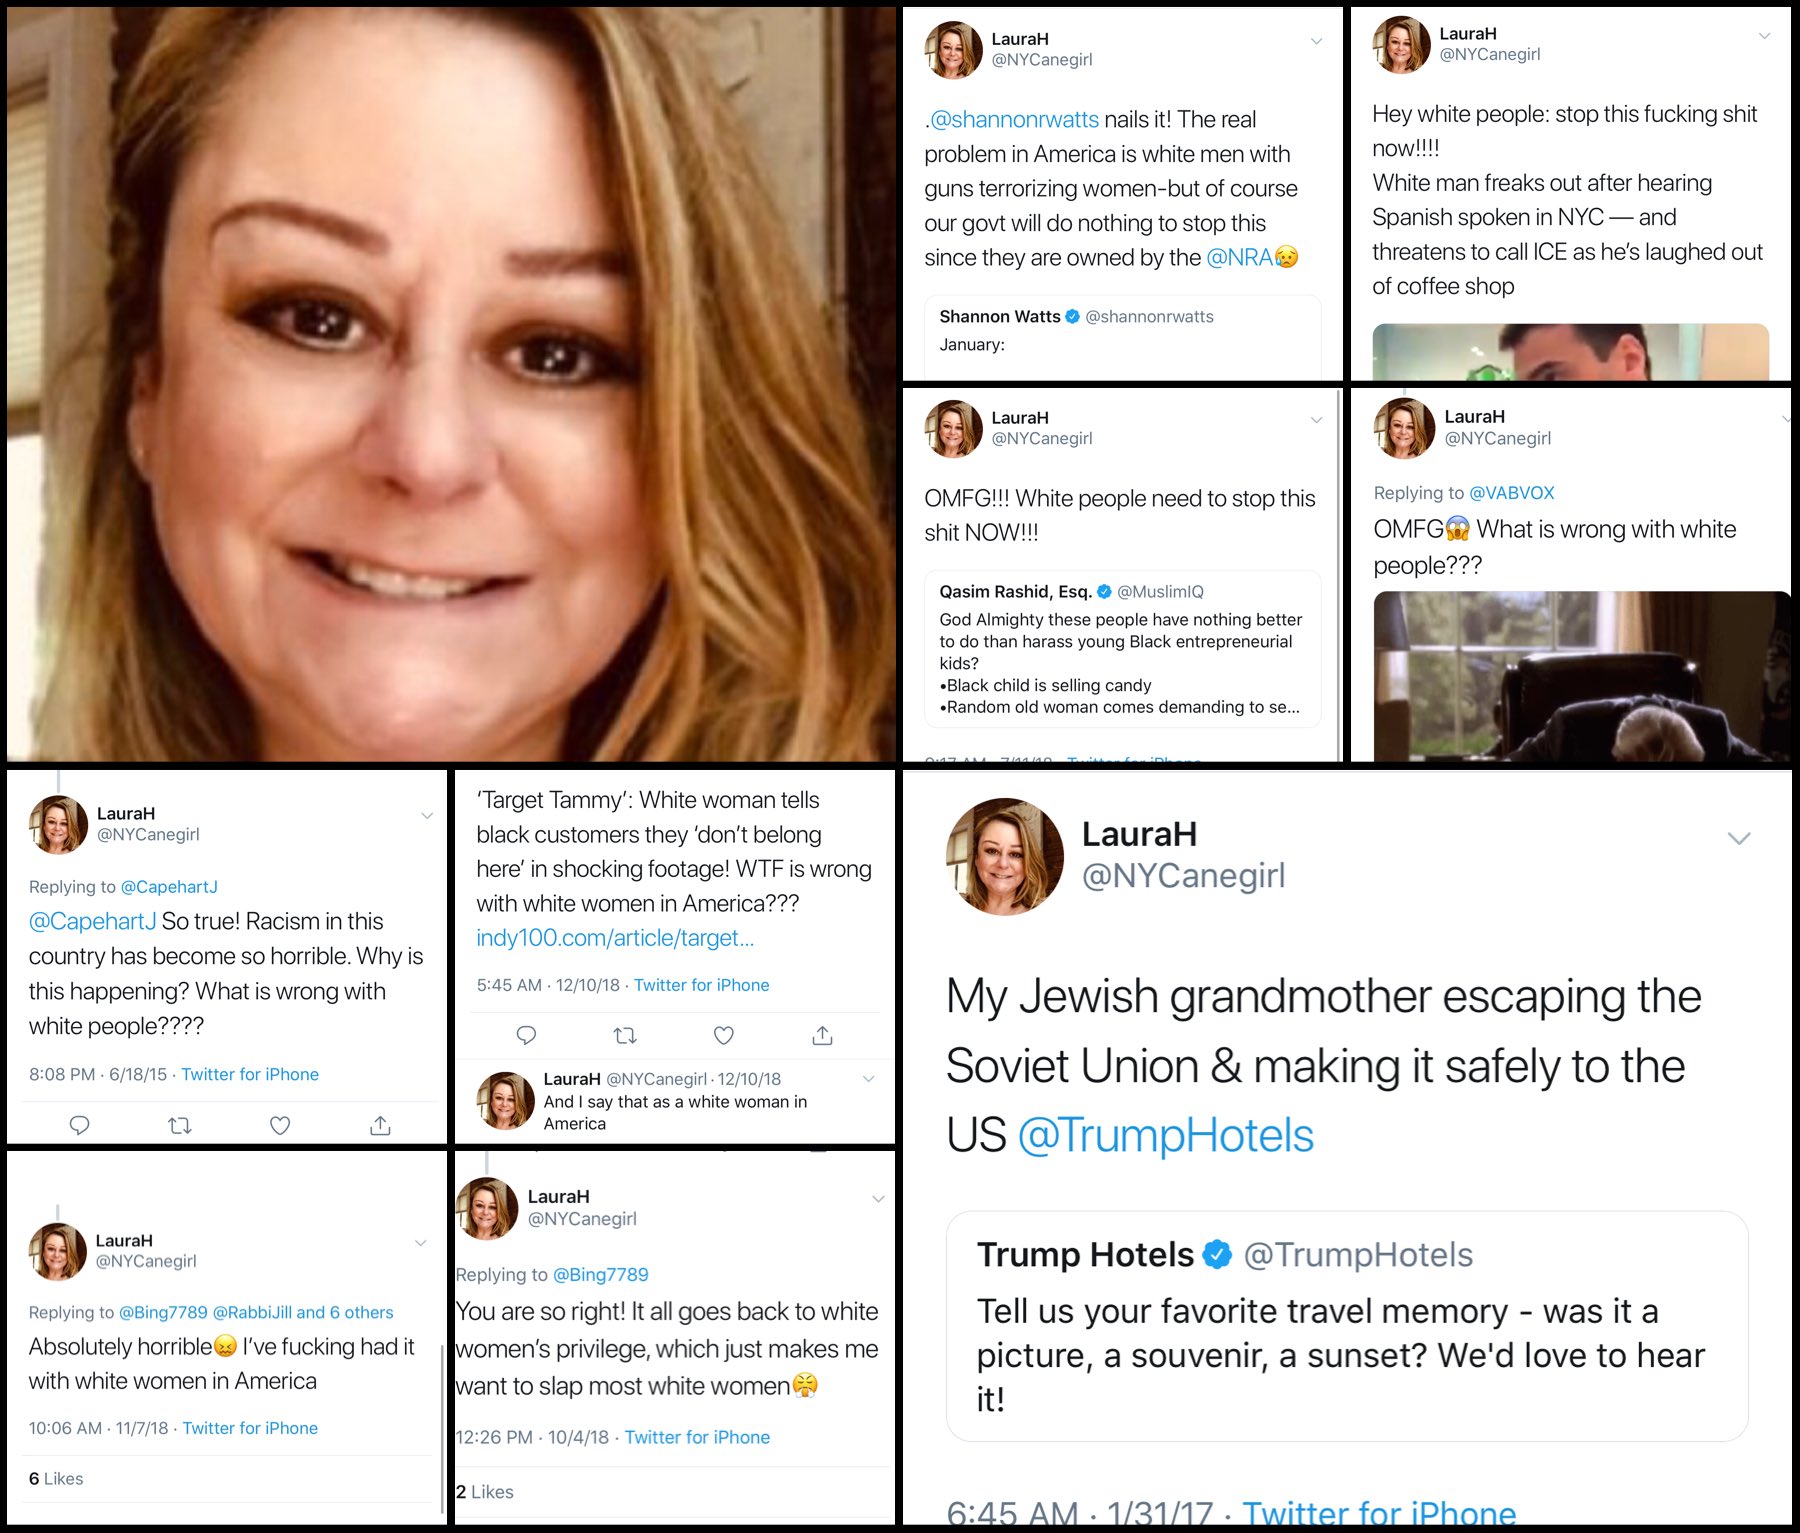
Task: Open chevron menu on the Jewish grandmother tweet
Action: click(1739, 838)
